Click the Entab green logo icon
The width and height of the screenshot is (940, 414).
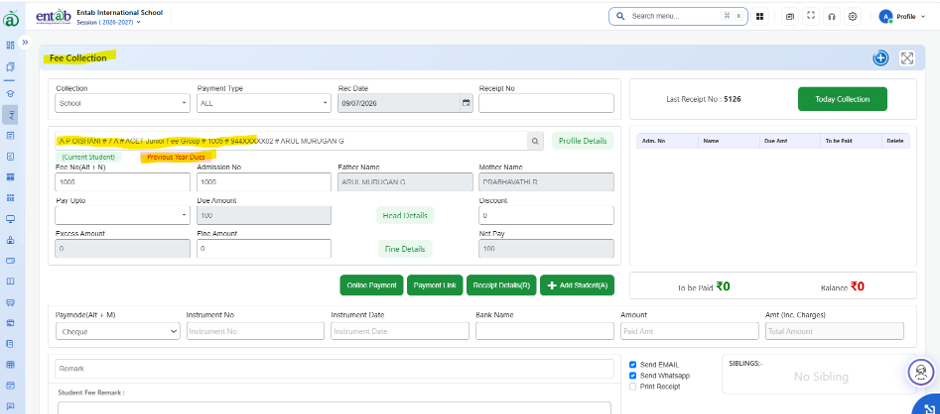(x=11, y=19)
